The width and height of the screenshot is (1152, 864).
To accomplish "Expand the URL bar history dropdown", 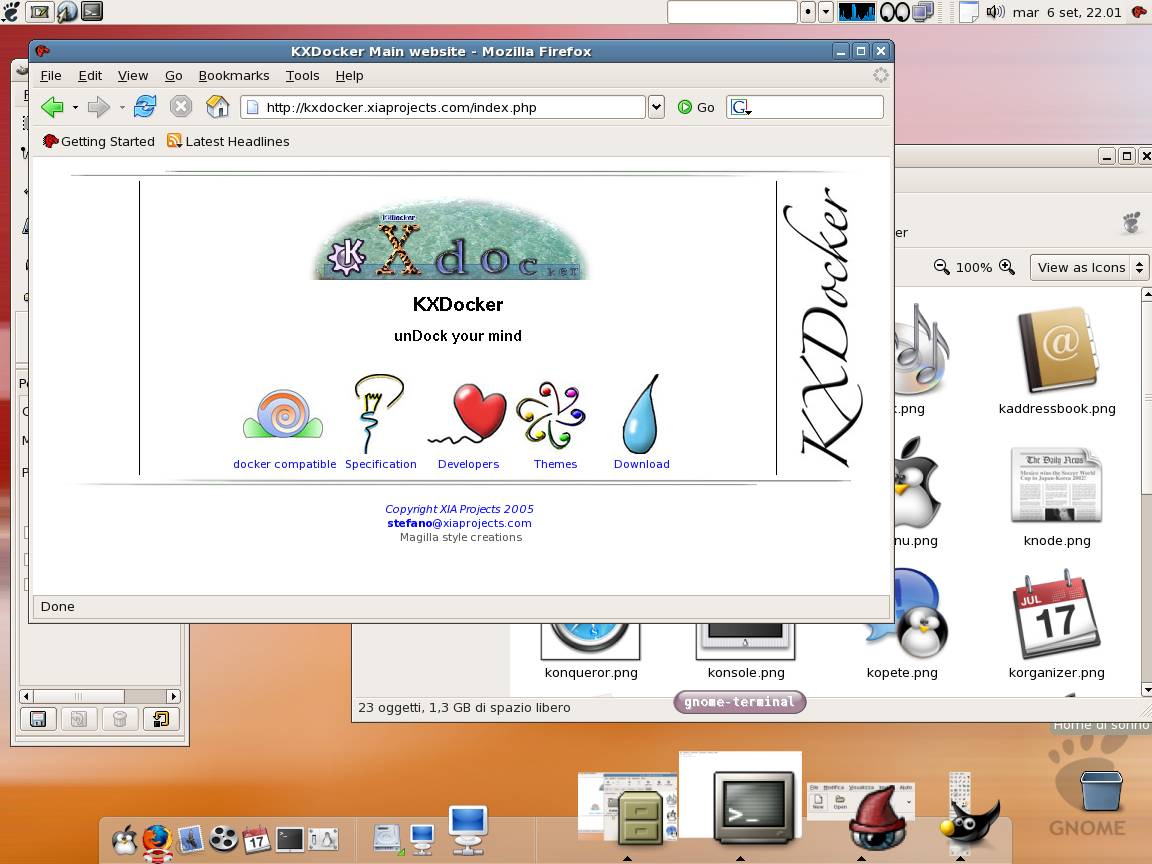I will point(657,107).
